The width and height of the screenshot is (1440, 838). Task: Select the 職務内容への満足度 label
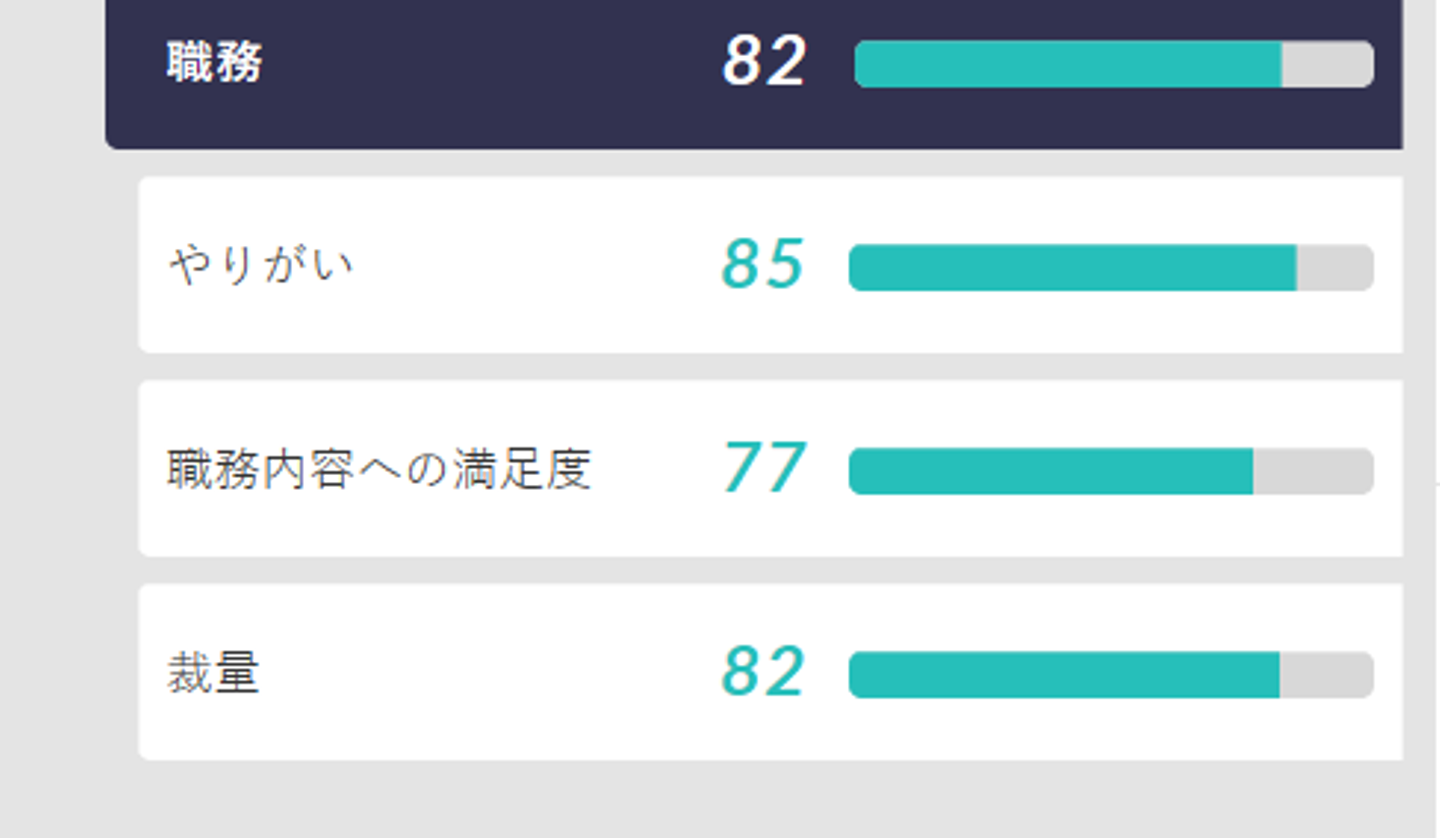coord(379,470)
